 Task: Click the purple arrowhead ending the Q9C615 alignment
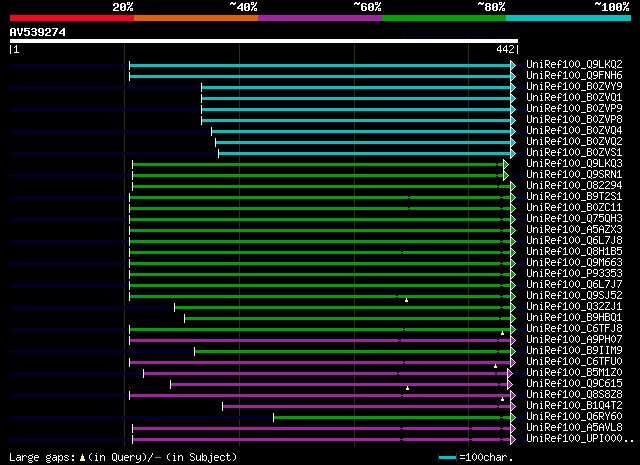(510, 385)
